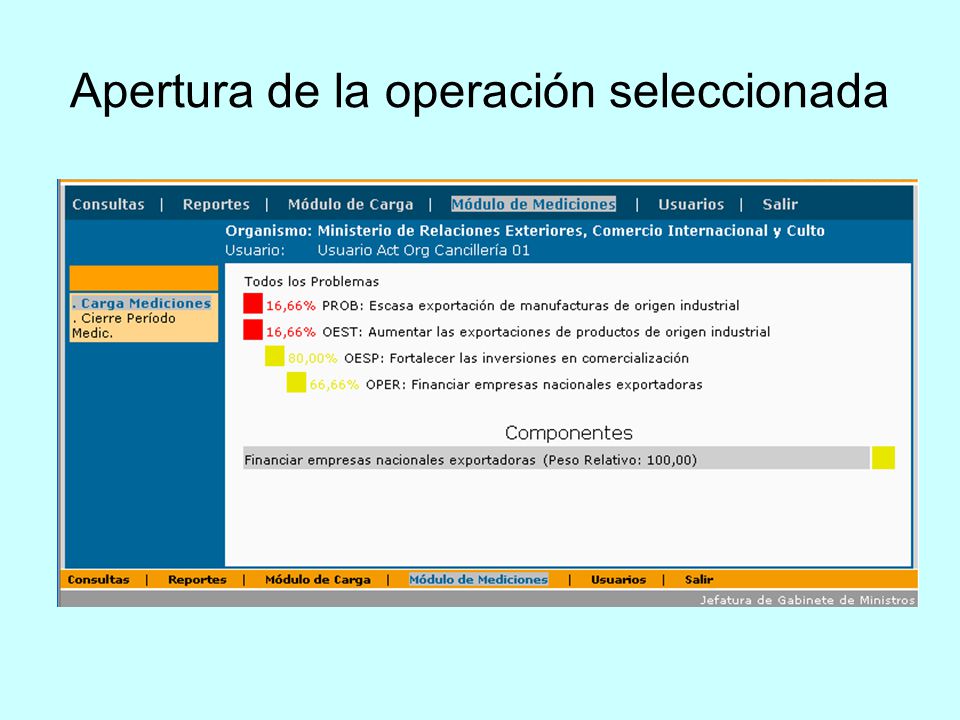Click Salir in the orange footer bar

(699, 579)
